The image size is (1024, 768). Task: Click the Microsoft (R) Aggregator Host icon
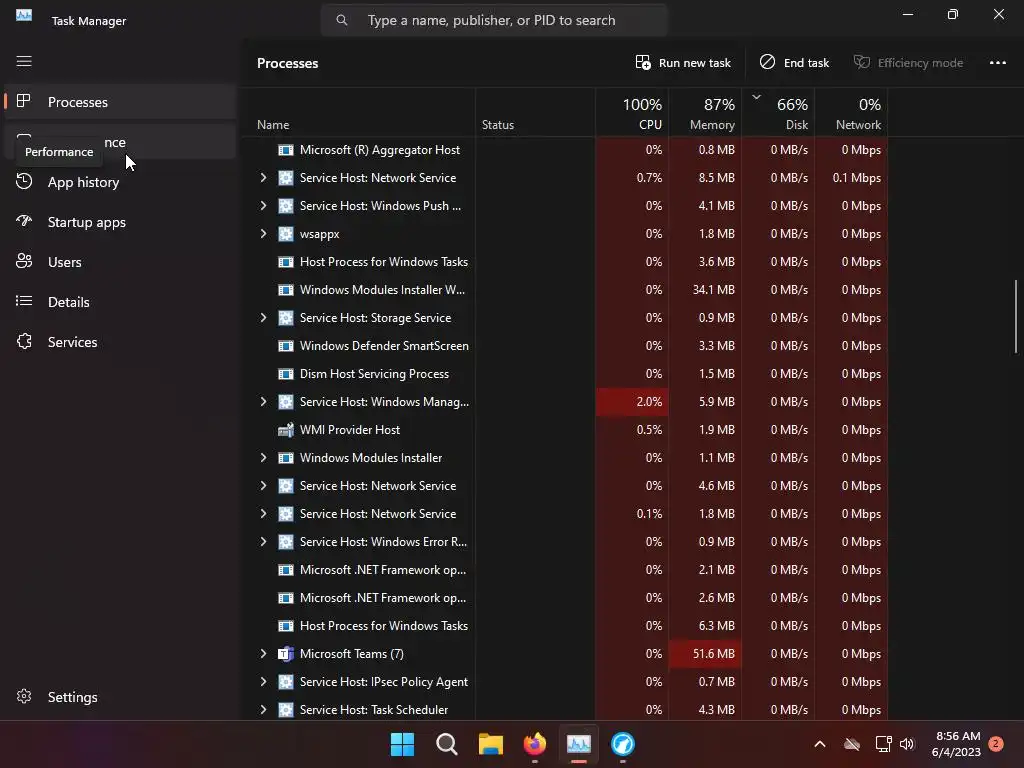pos(285,150)
